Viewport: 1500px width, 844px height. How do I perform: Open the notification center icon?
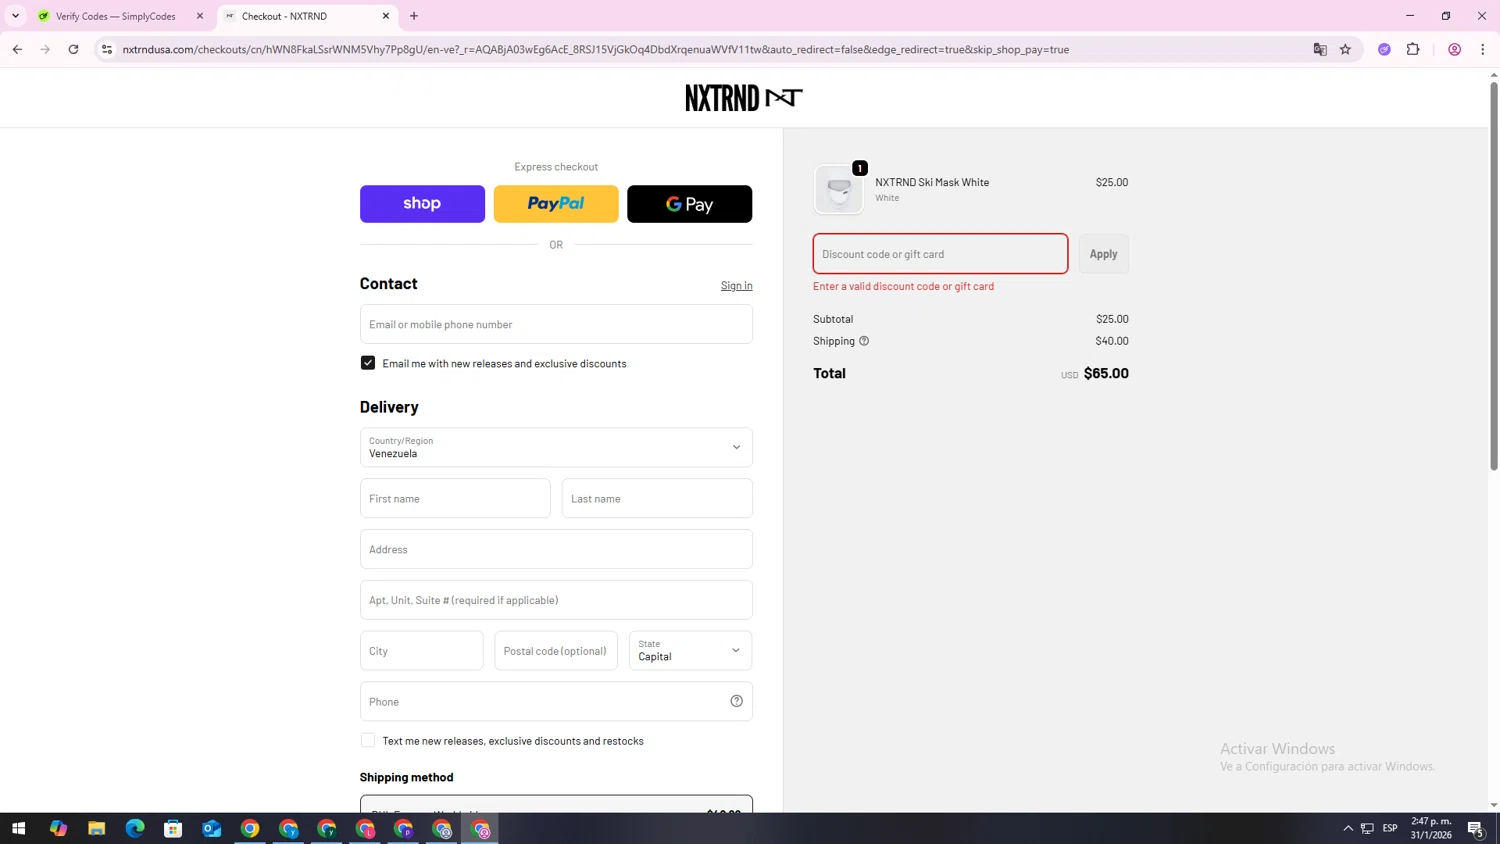click(x=1475, y=828)
